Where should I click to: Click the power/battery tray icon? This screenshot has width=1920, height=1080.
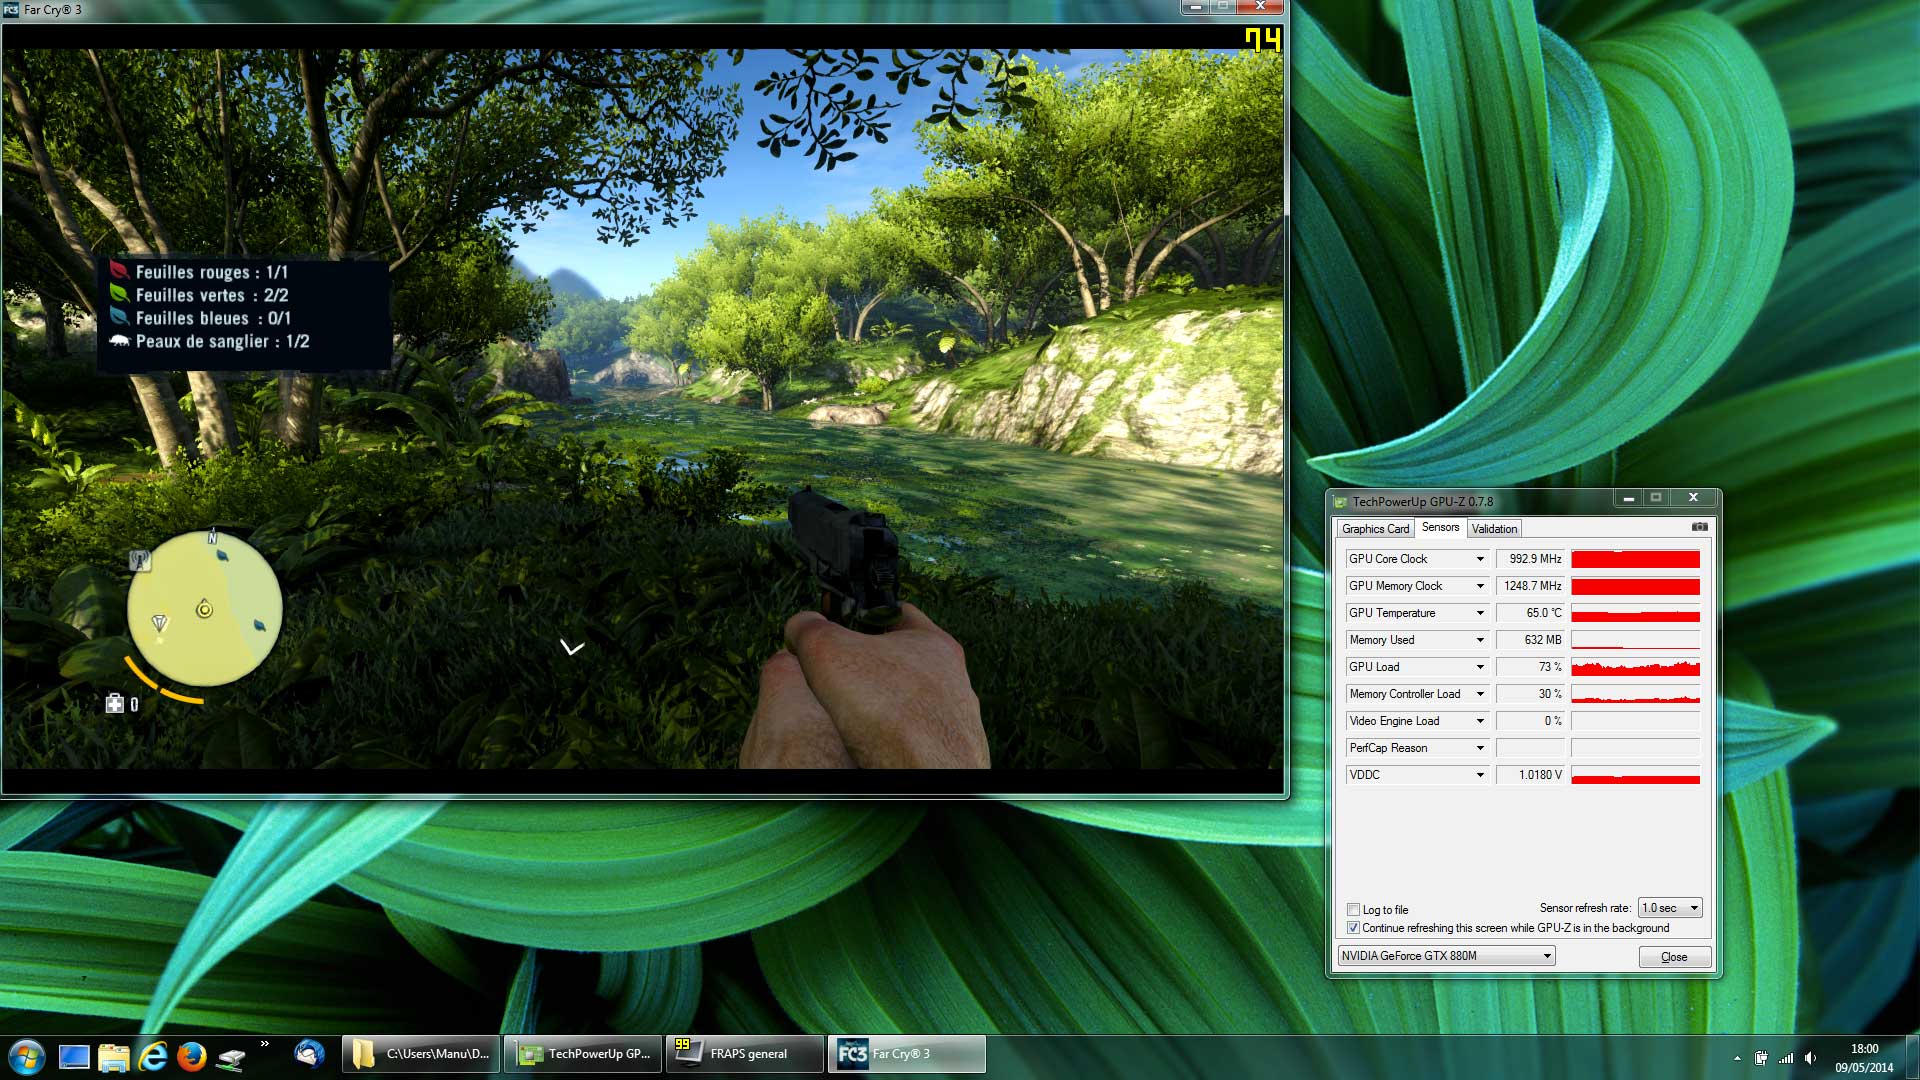1761,1058
